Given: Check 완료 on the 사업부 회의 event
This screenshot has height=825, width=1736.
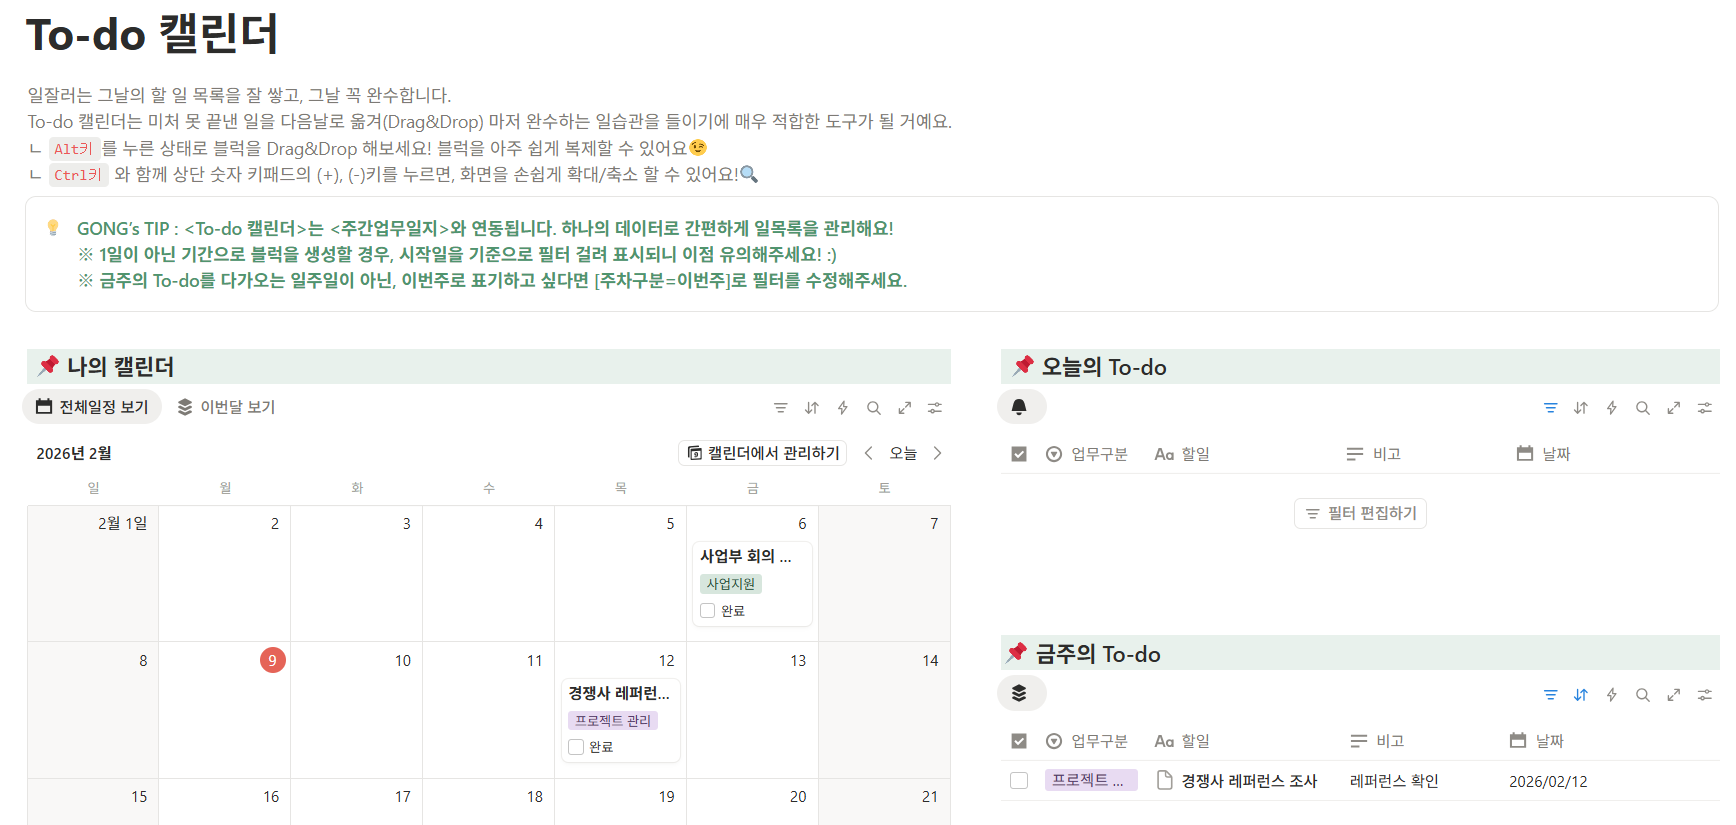Looking at the screenshot, I should tap(708, 610).
